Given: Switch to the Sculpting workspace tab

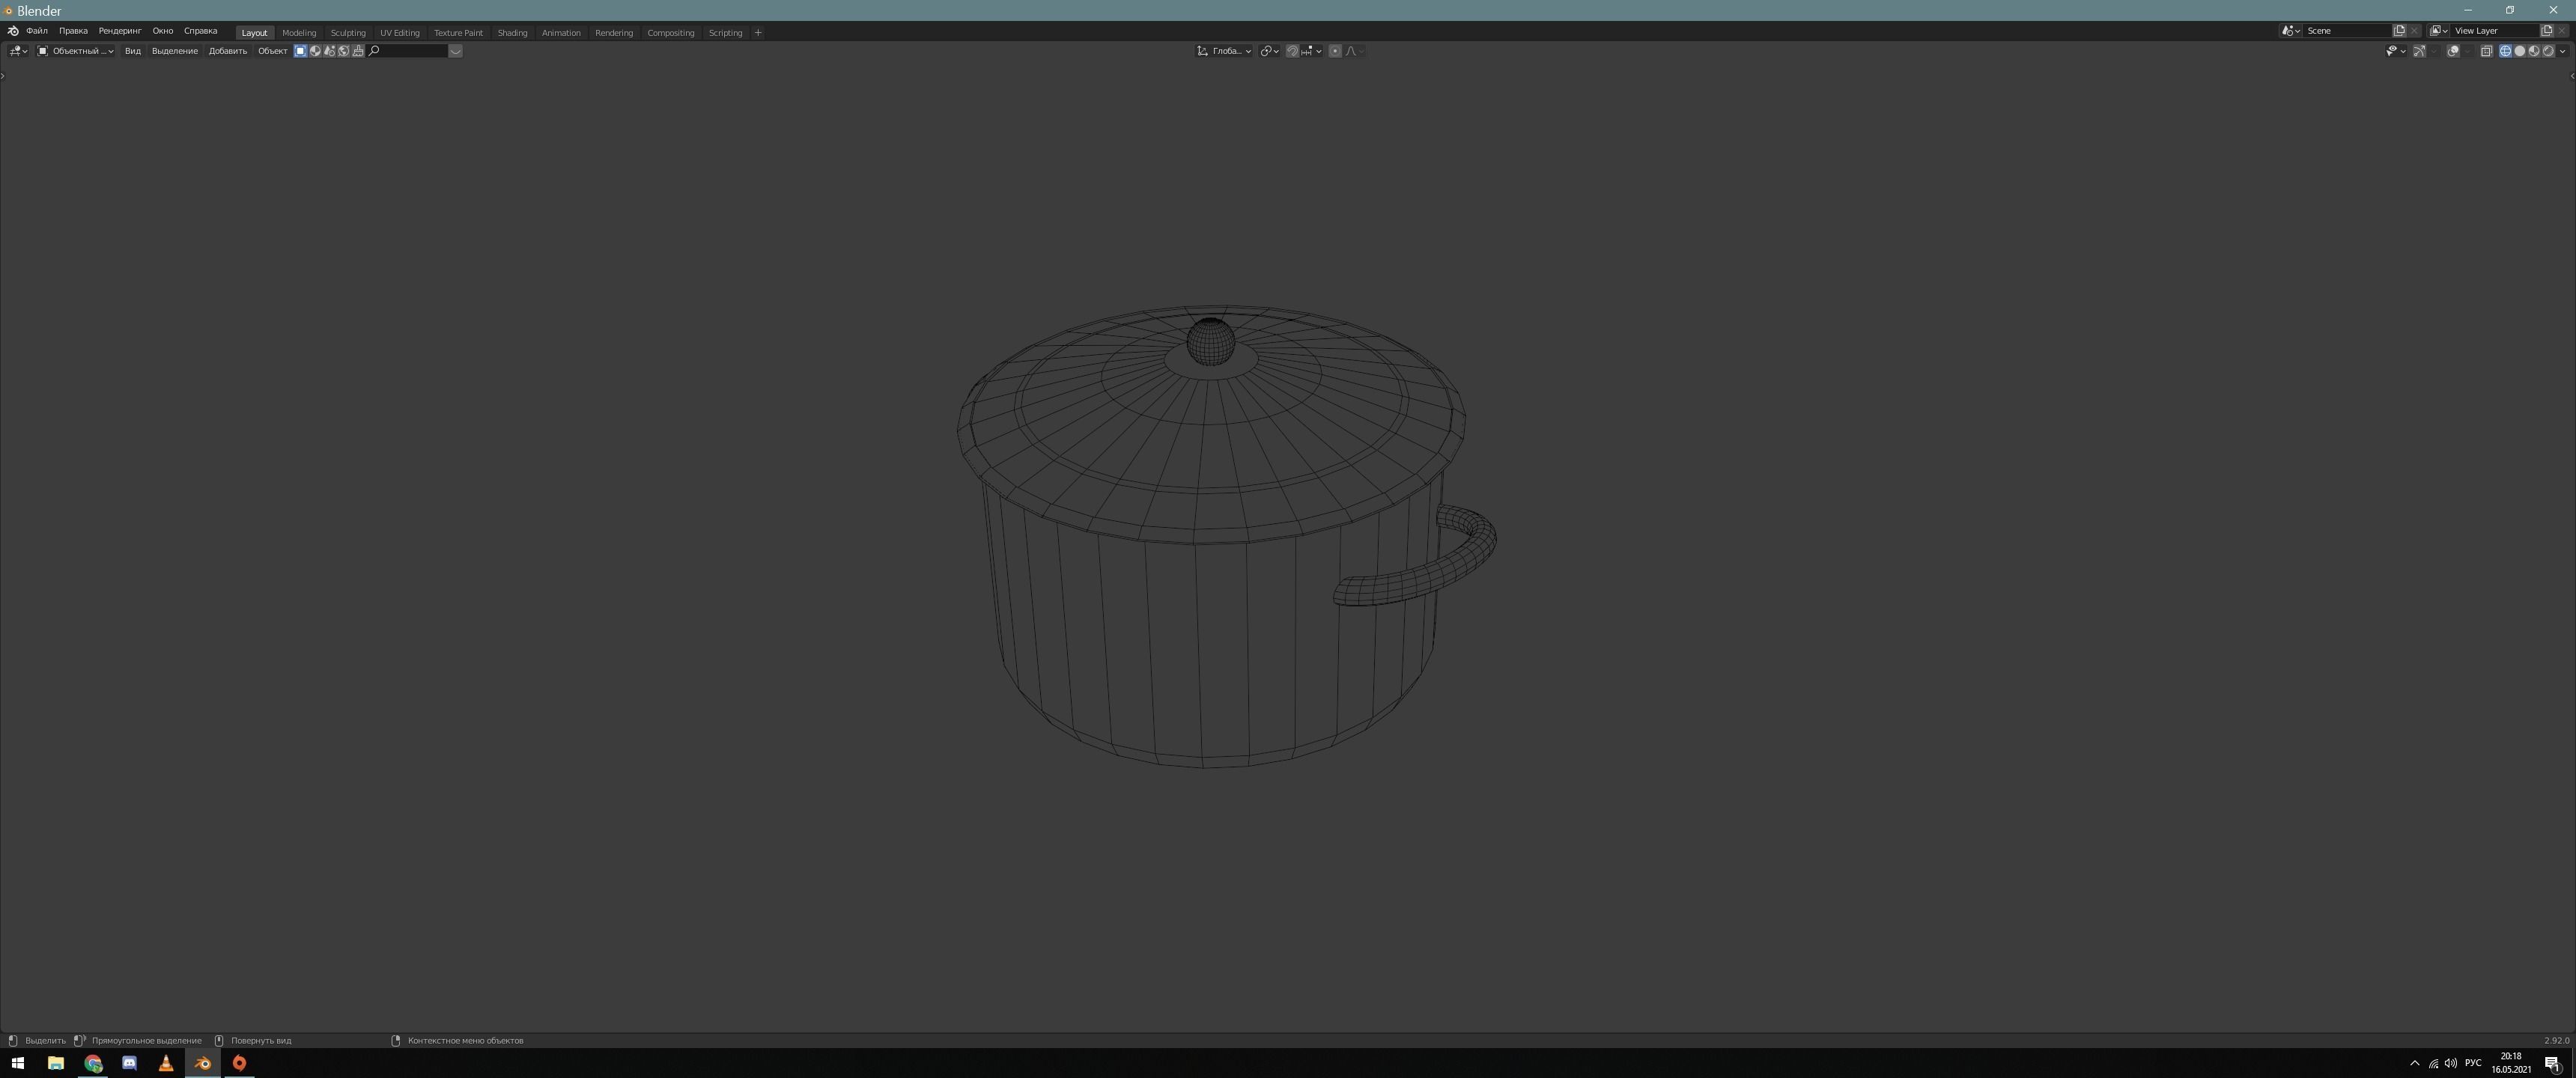Looking at the screenshot, I should pos(348,33).
